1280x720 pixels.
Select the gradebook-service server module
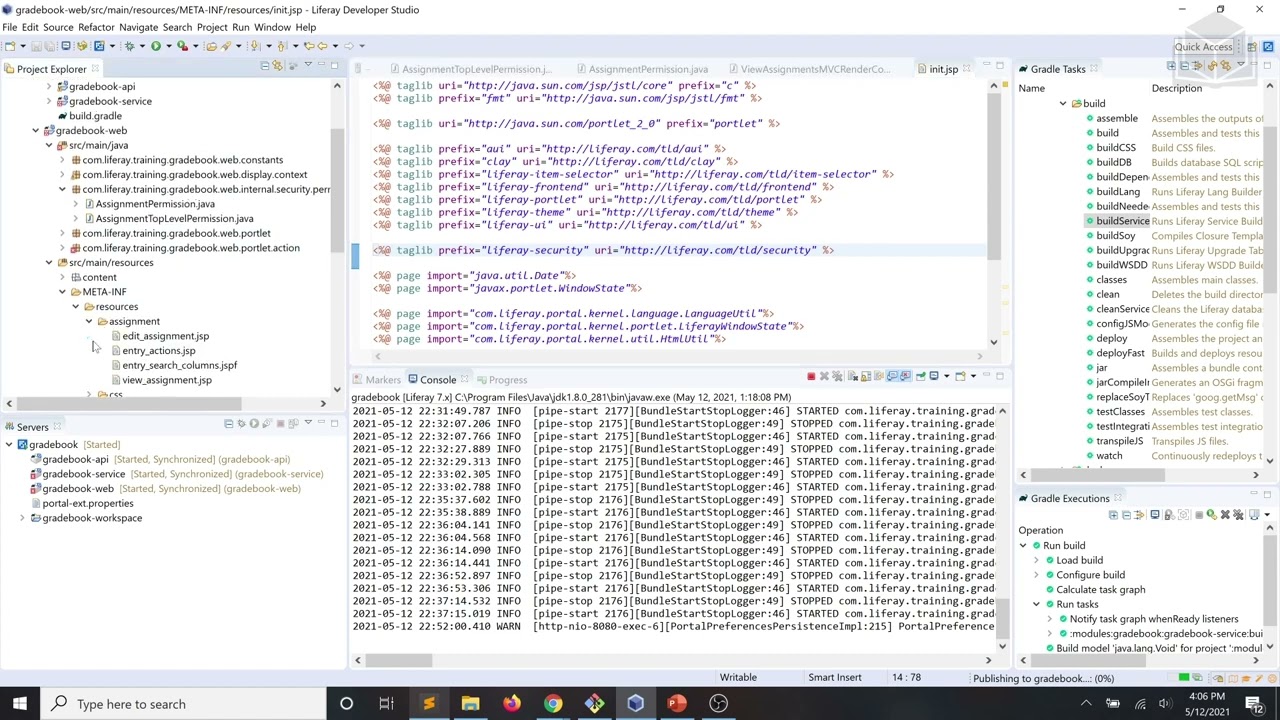pos(83,474)
